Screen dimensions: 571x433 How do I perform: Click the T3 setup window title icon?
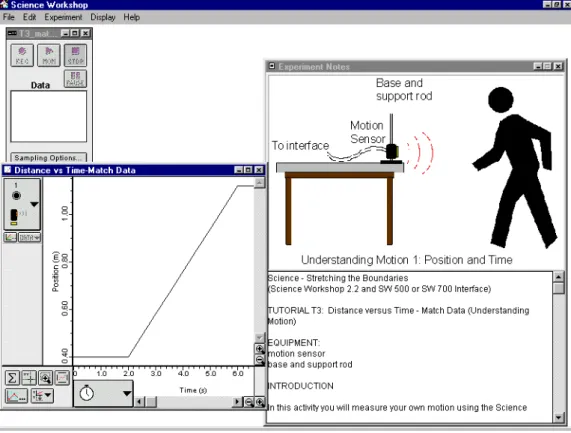[x=12, y=33]
